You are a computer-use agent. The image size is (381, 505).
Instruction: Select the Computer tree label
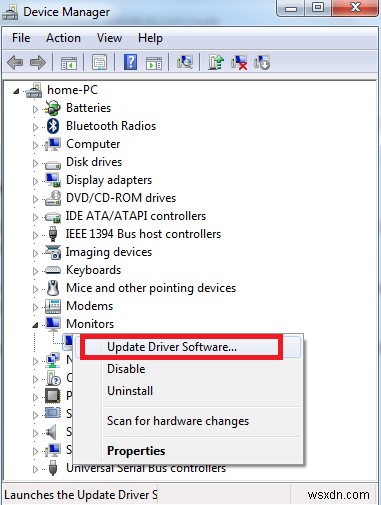[x=93, y=144]
